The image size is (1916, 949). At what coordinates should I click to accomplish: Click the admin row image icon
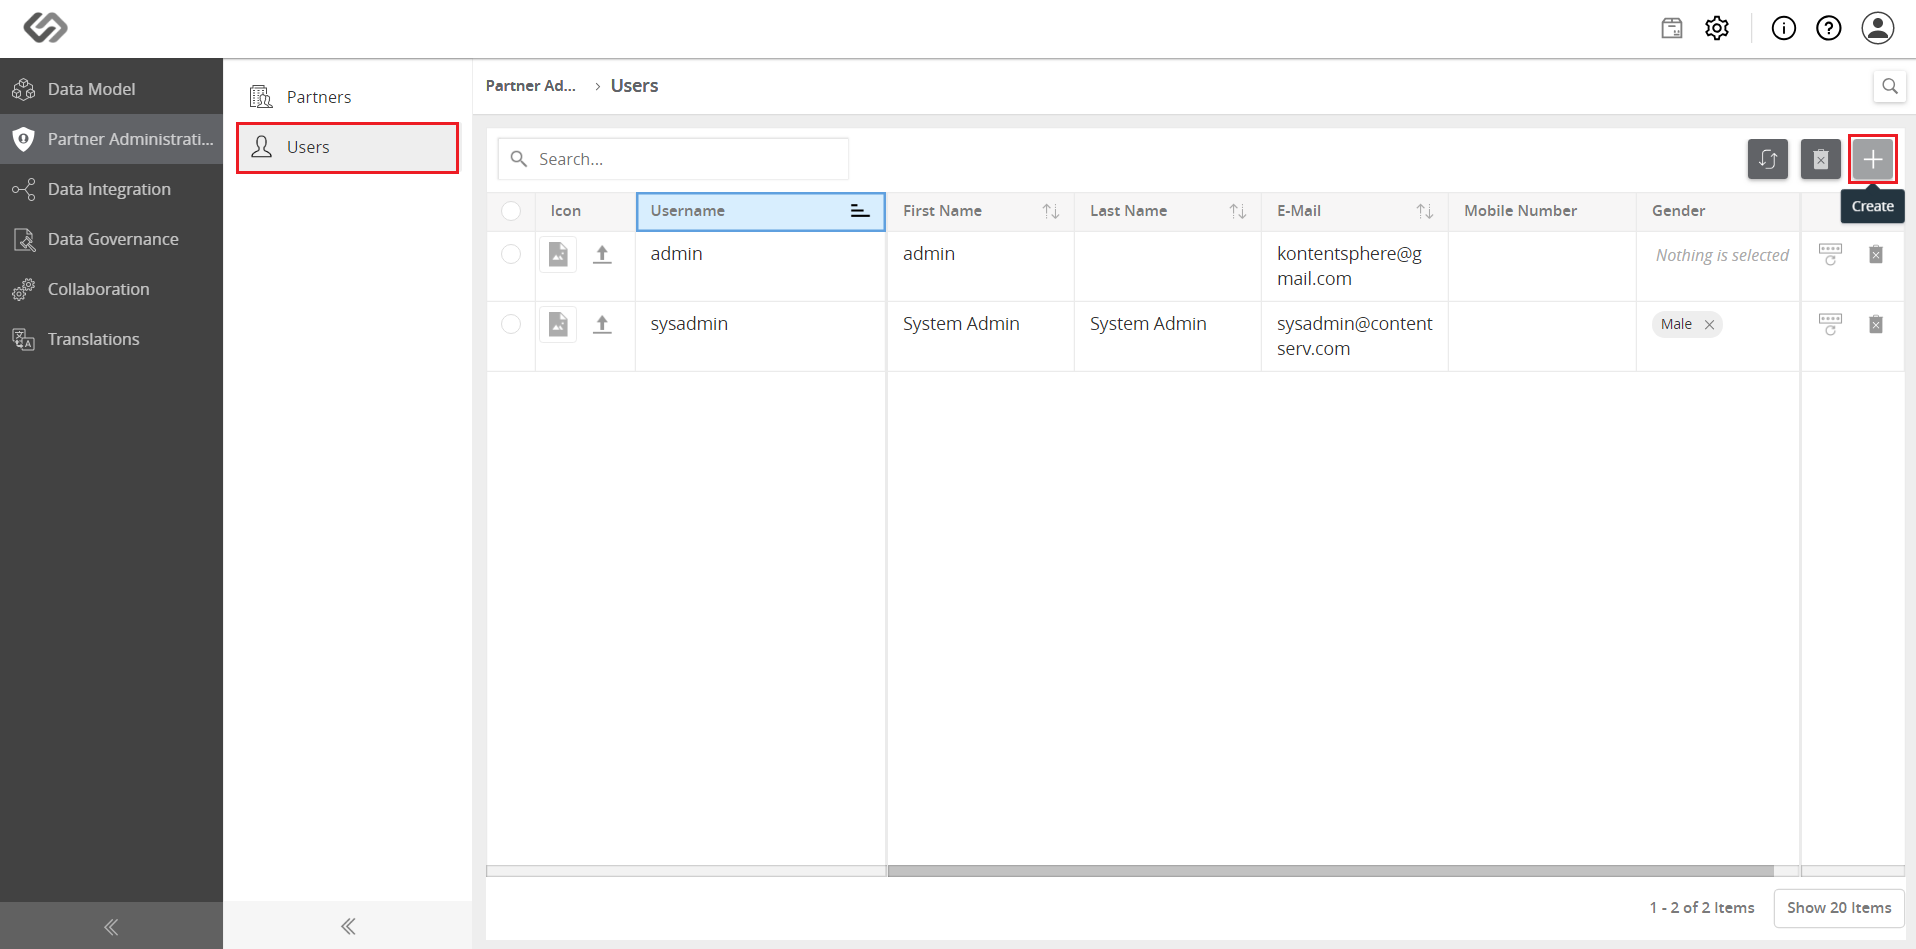point(558,254)
